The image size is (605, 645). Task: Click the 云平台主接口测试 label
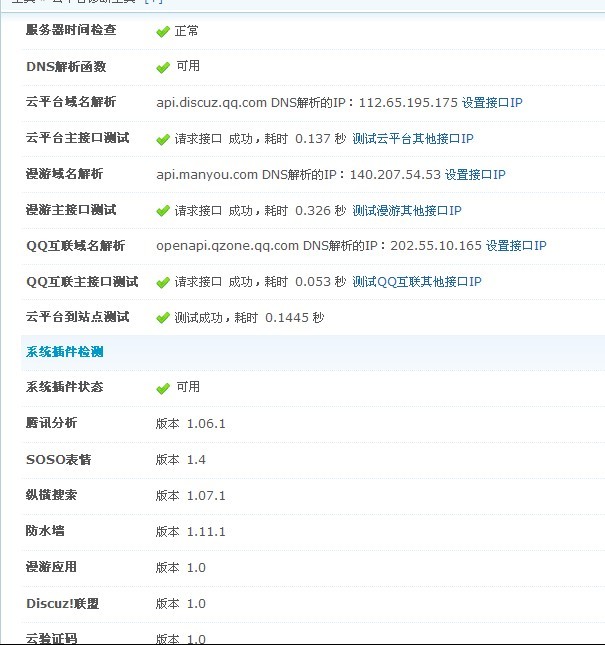click(77, 137)
